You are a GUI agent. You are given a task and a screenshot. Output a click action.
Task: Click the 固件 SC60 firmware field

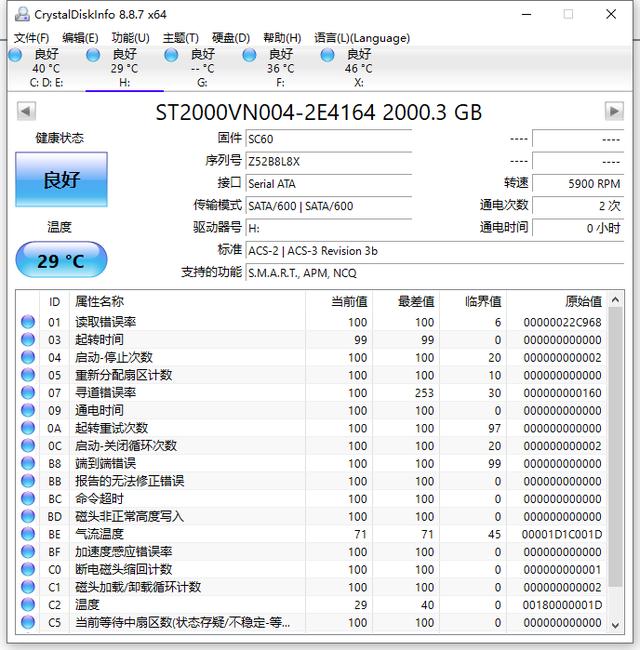[329, 139]
